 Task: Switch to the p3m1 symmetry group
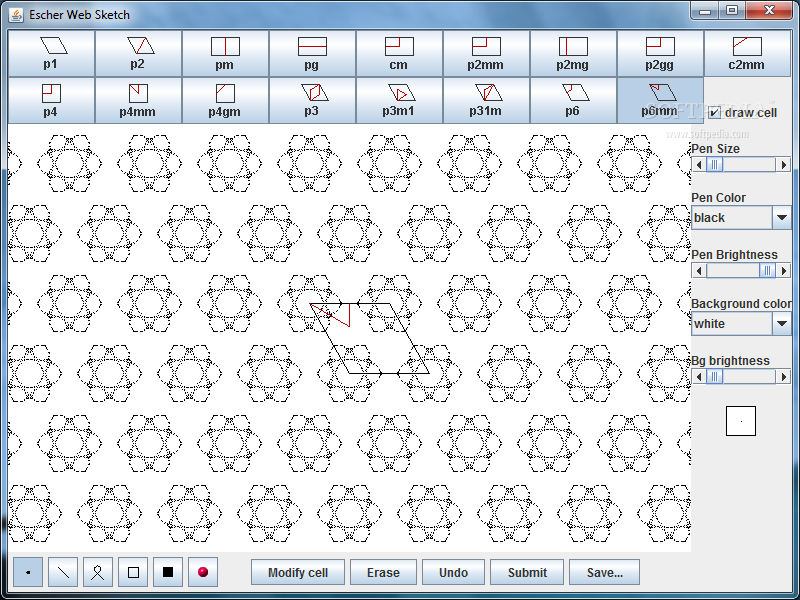399,101
